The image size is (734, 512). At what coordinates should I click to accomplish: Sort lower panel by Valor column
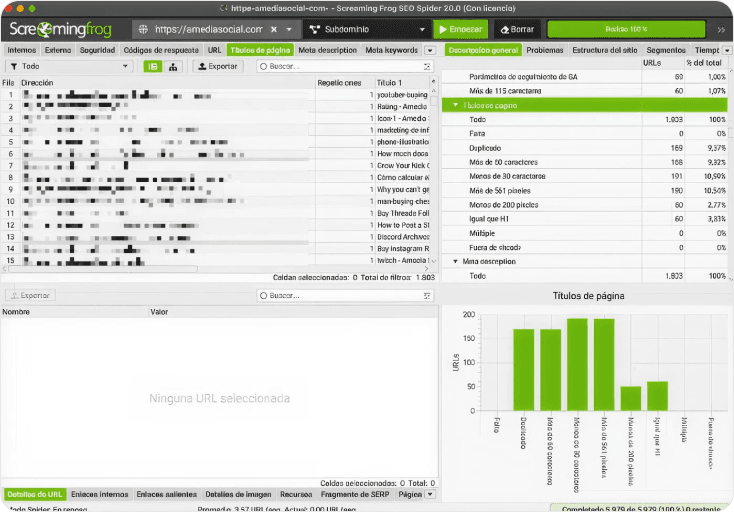293,312
